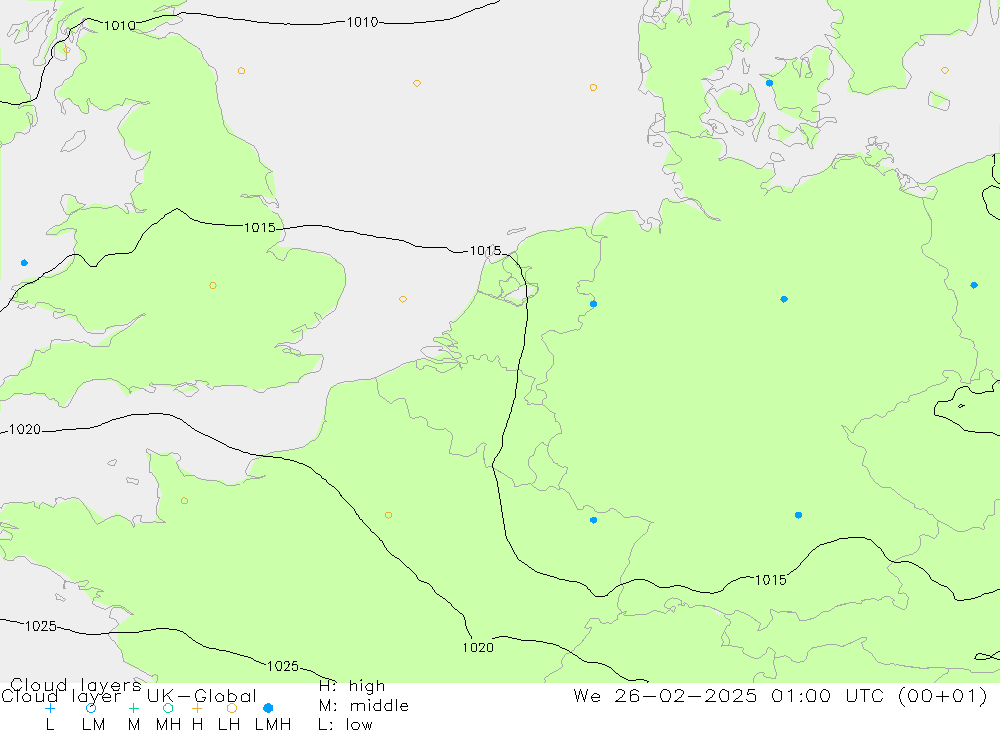Click the 1025 isobar label over western France
Image resolution: width=1000 pixels, height=733 pixels.
[283, 666]
